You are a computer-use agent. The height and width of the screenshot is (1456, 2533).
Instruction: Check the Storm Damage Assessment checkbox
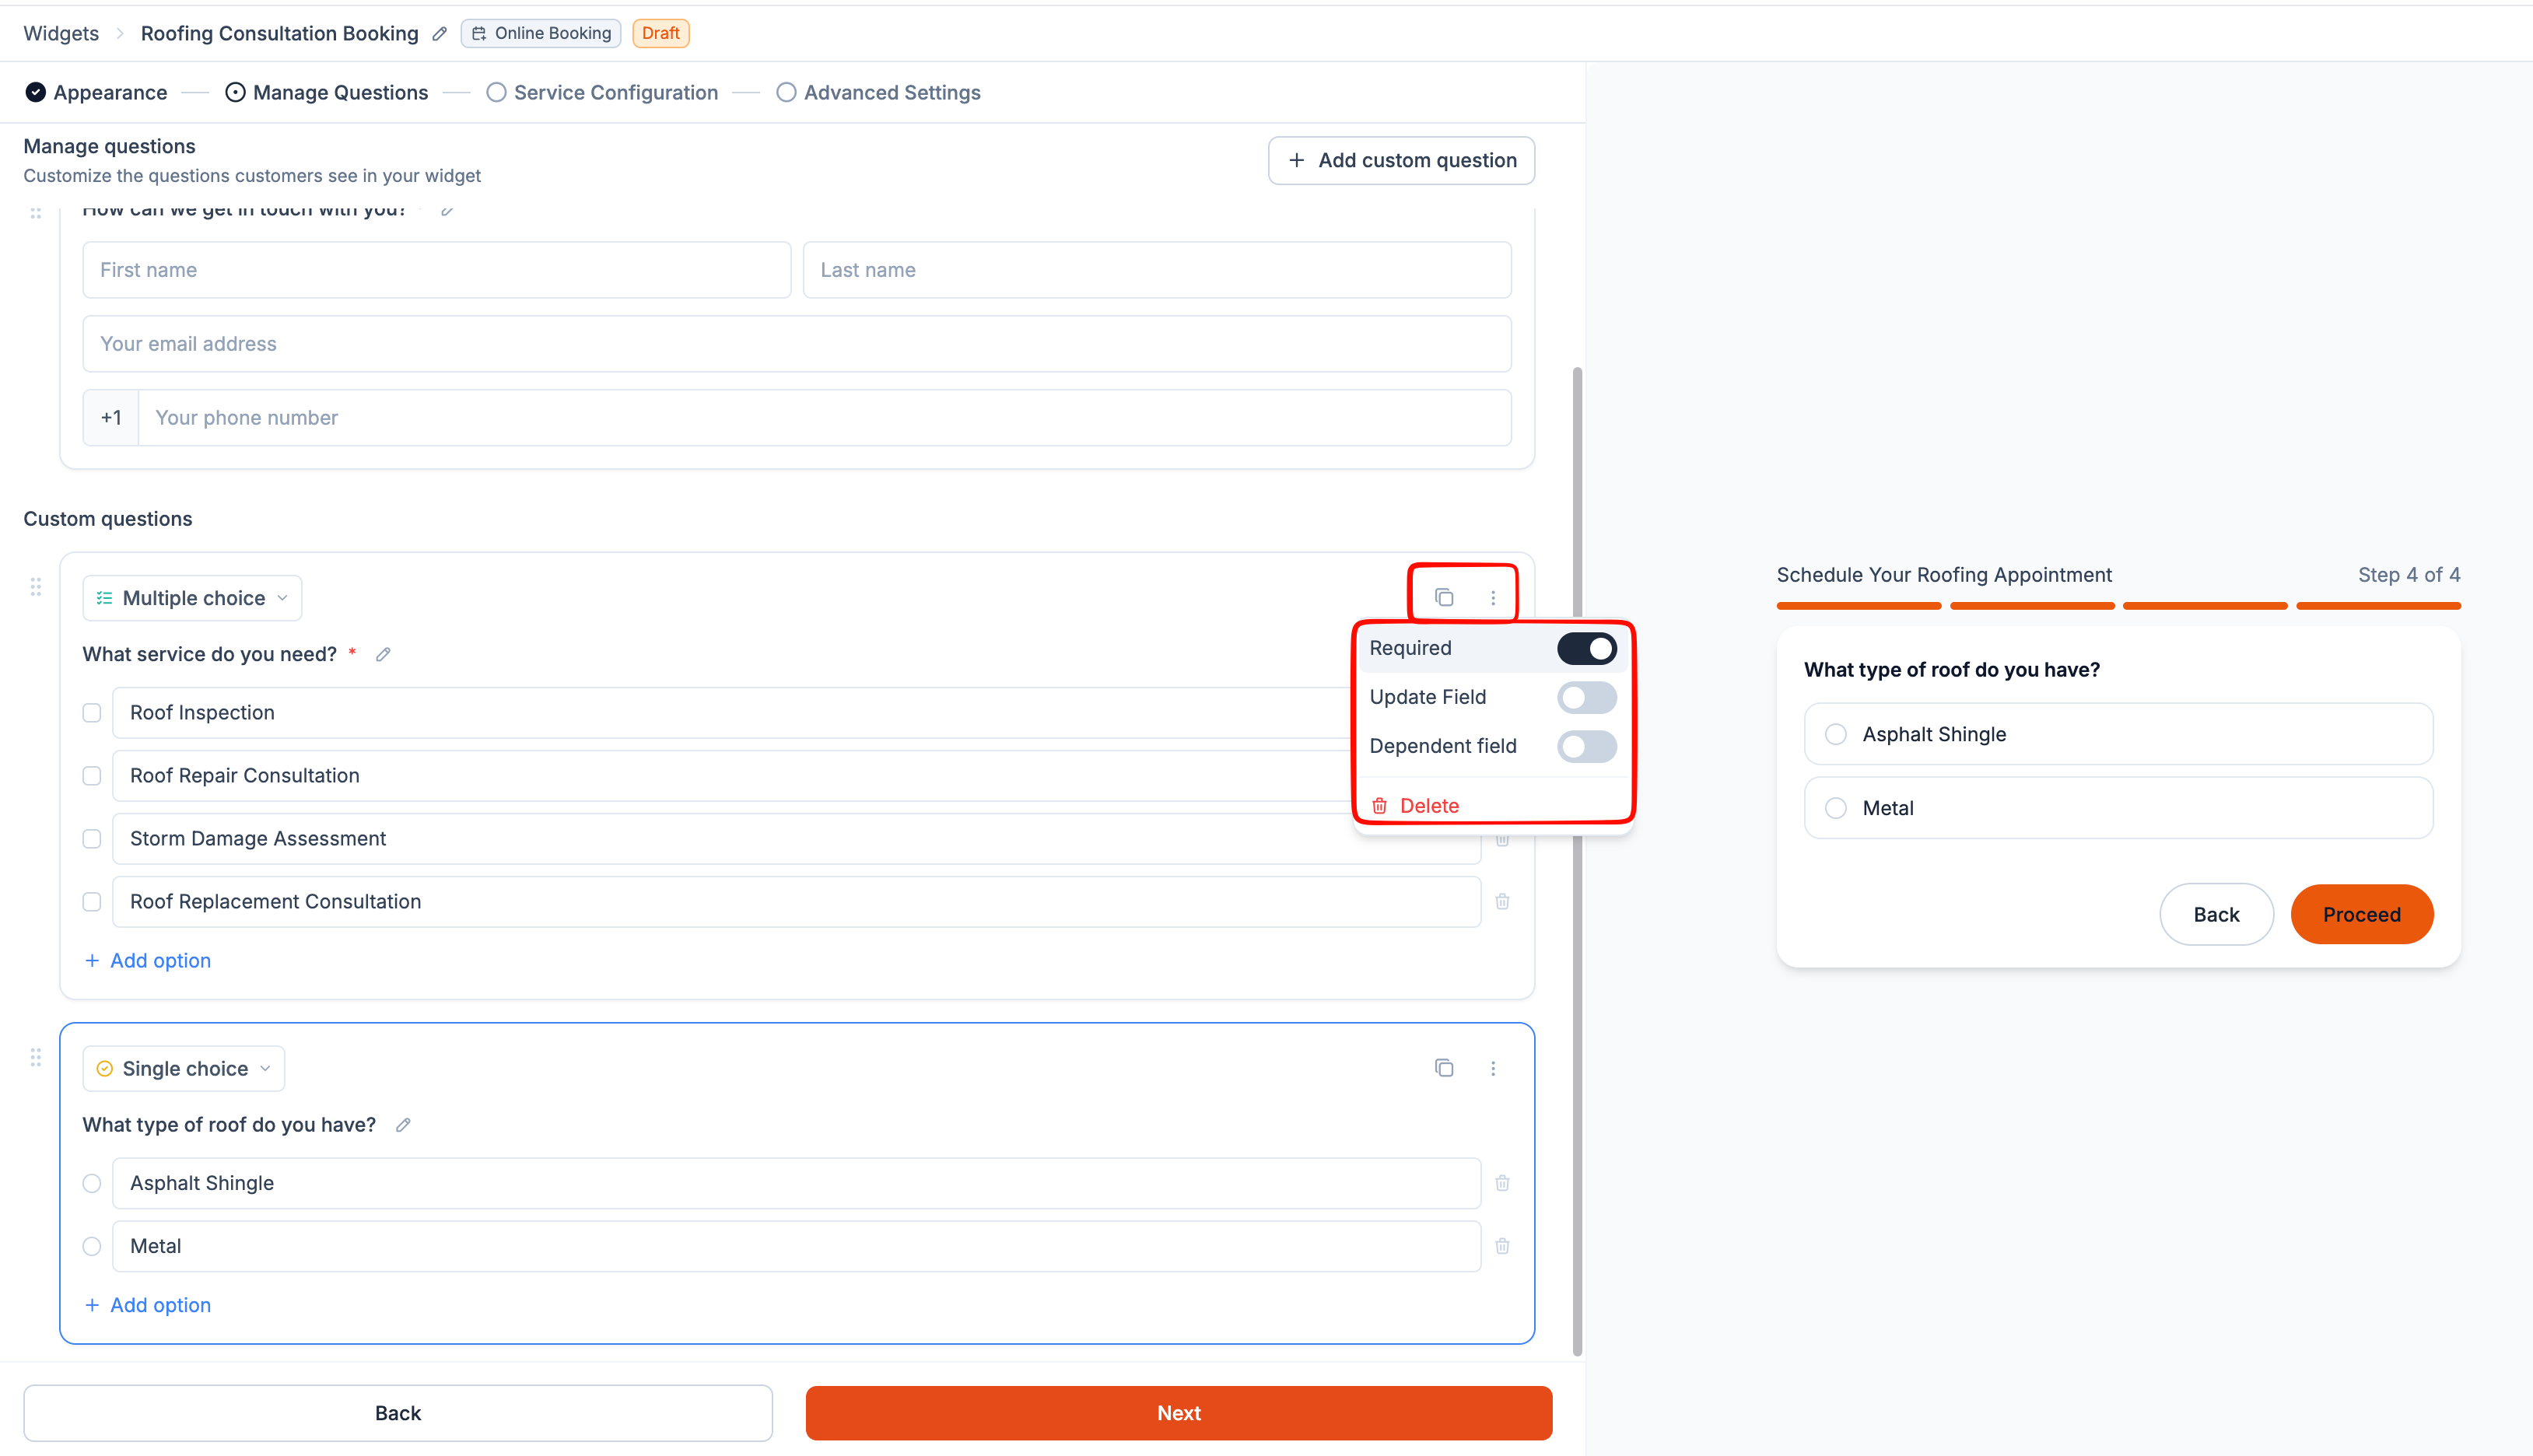click(x=92, y=839)
